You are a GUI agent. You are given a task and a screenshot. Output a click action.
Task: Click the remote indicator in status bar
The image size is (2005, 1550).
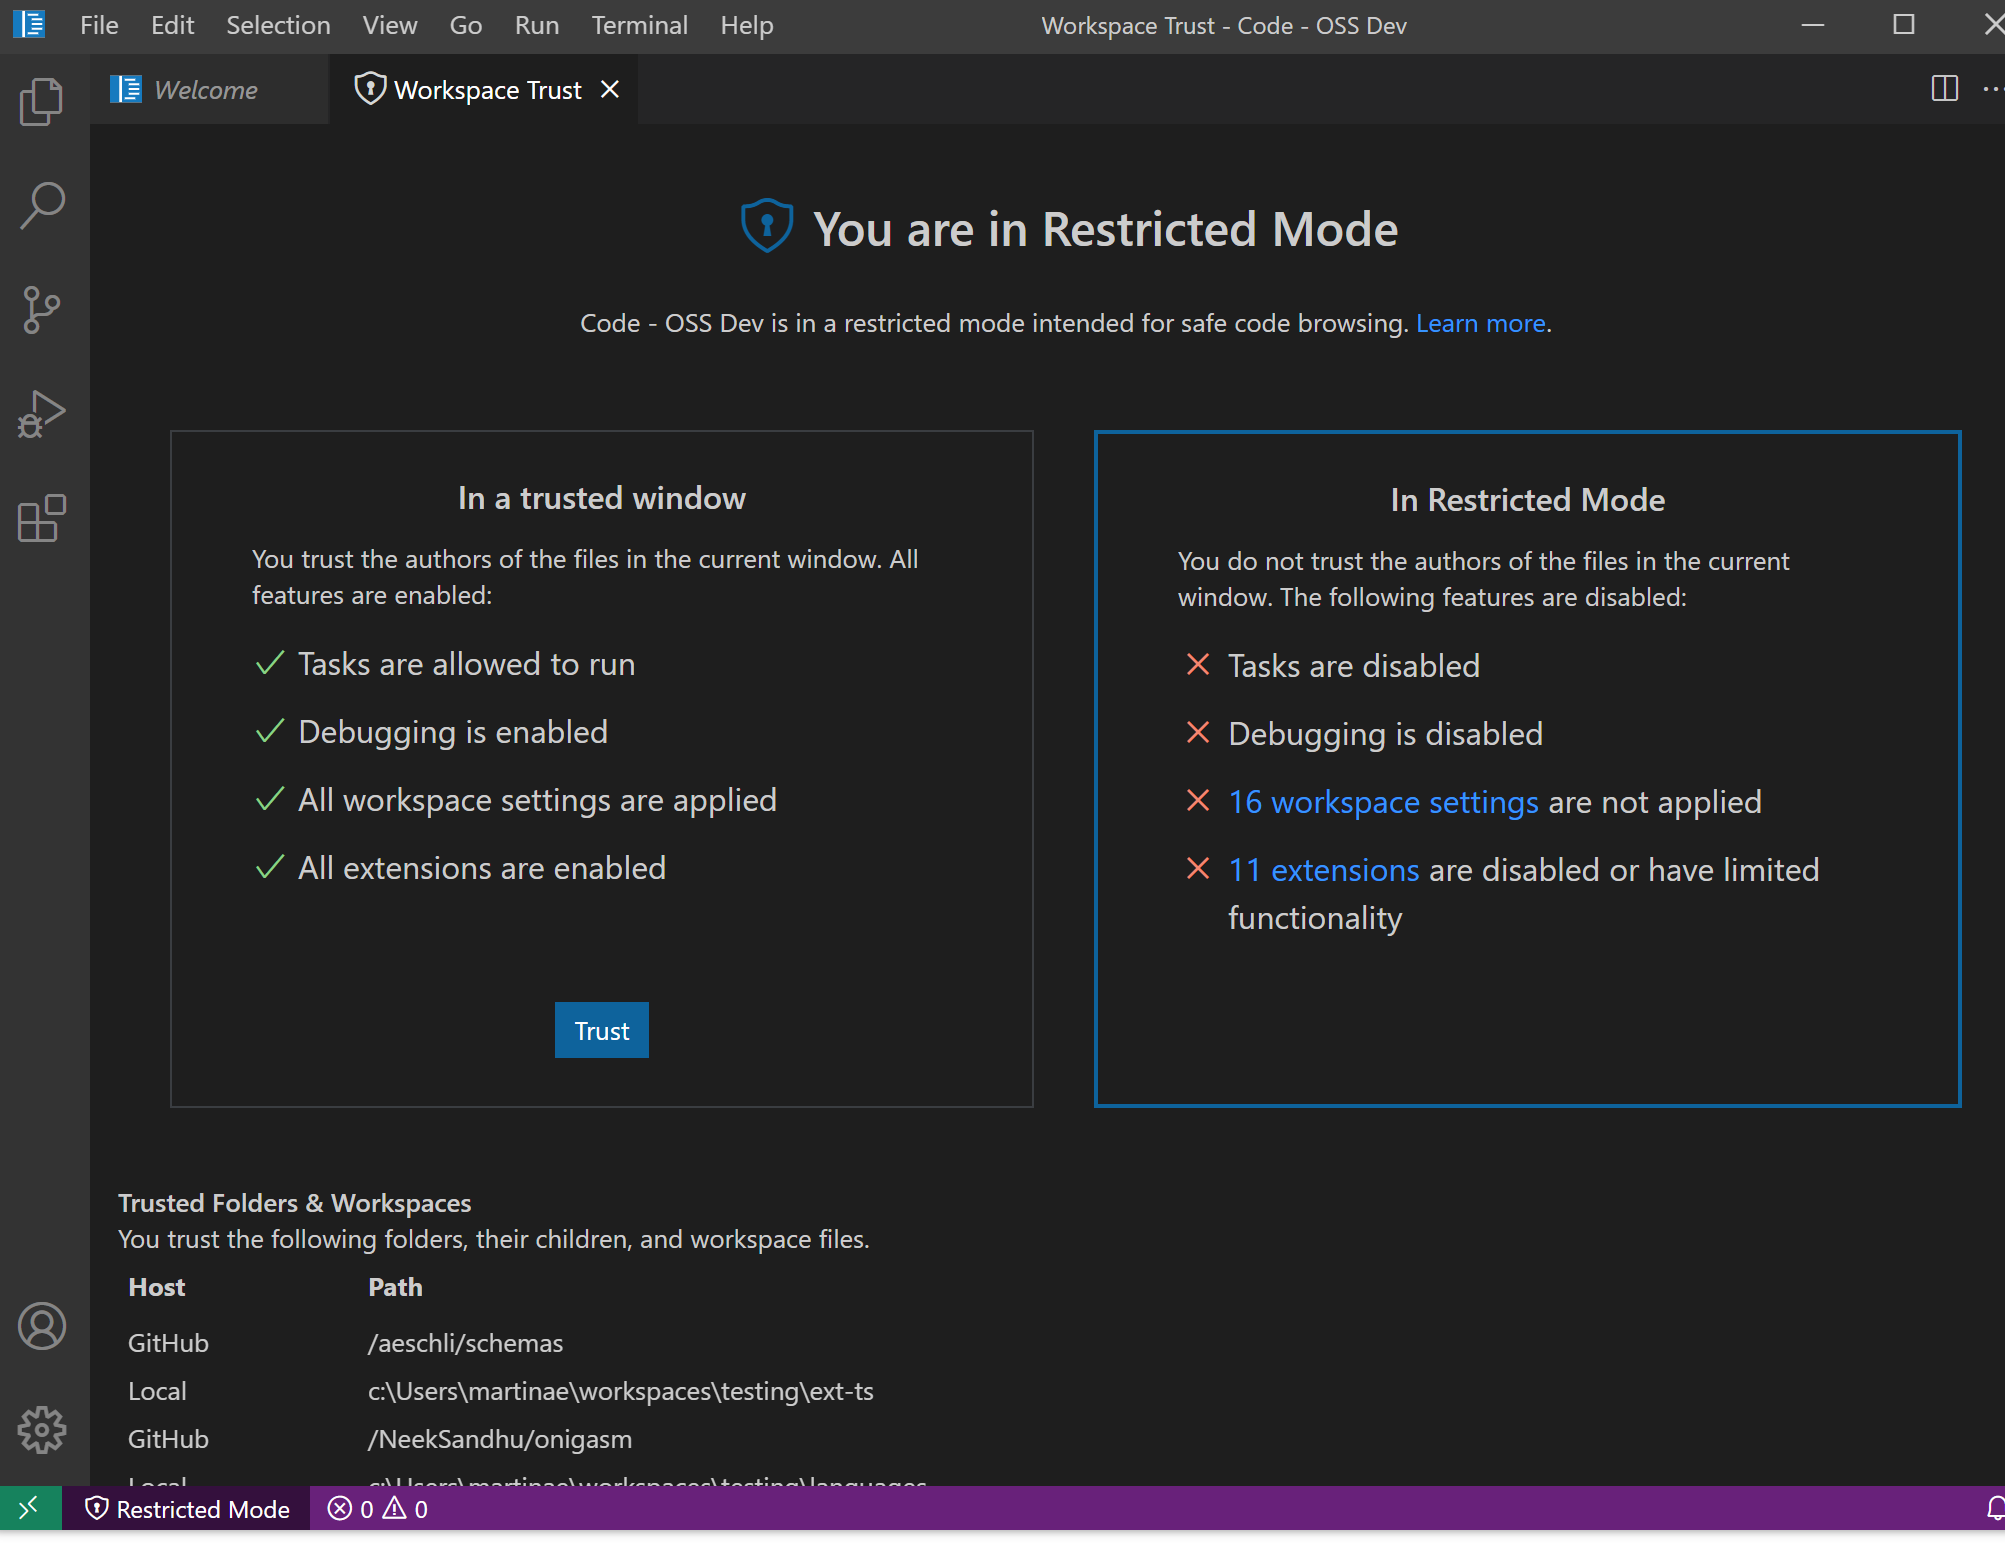pyautogui.click(x=29, y=1508)
